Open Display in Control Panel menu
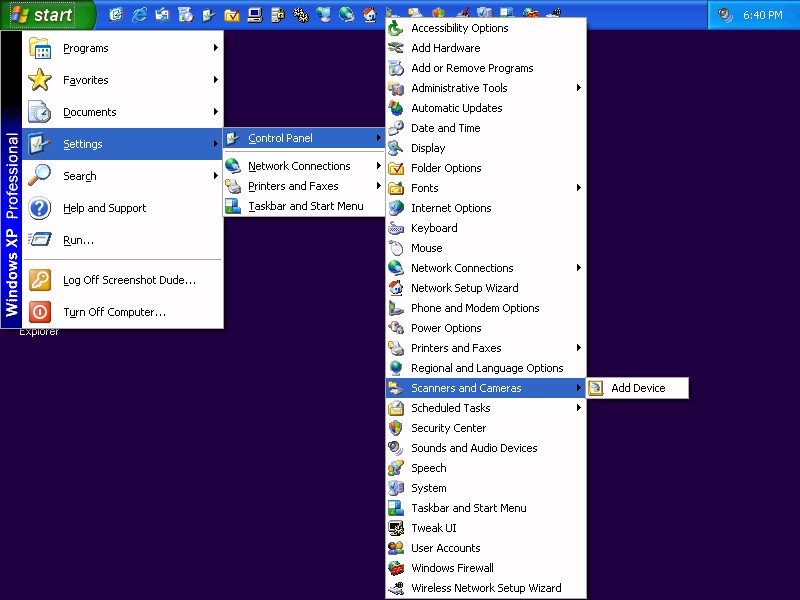800x600 pixels. (x=428, y=148)
